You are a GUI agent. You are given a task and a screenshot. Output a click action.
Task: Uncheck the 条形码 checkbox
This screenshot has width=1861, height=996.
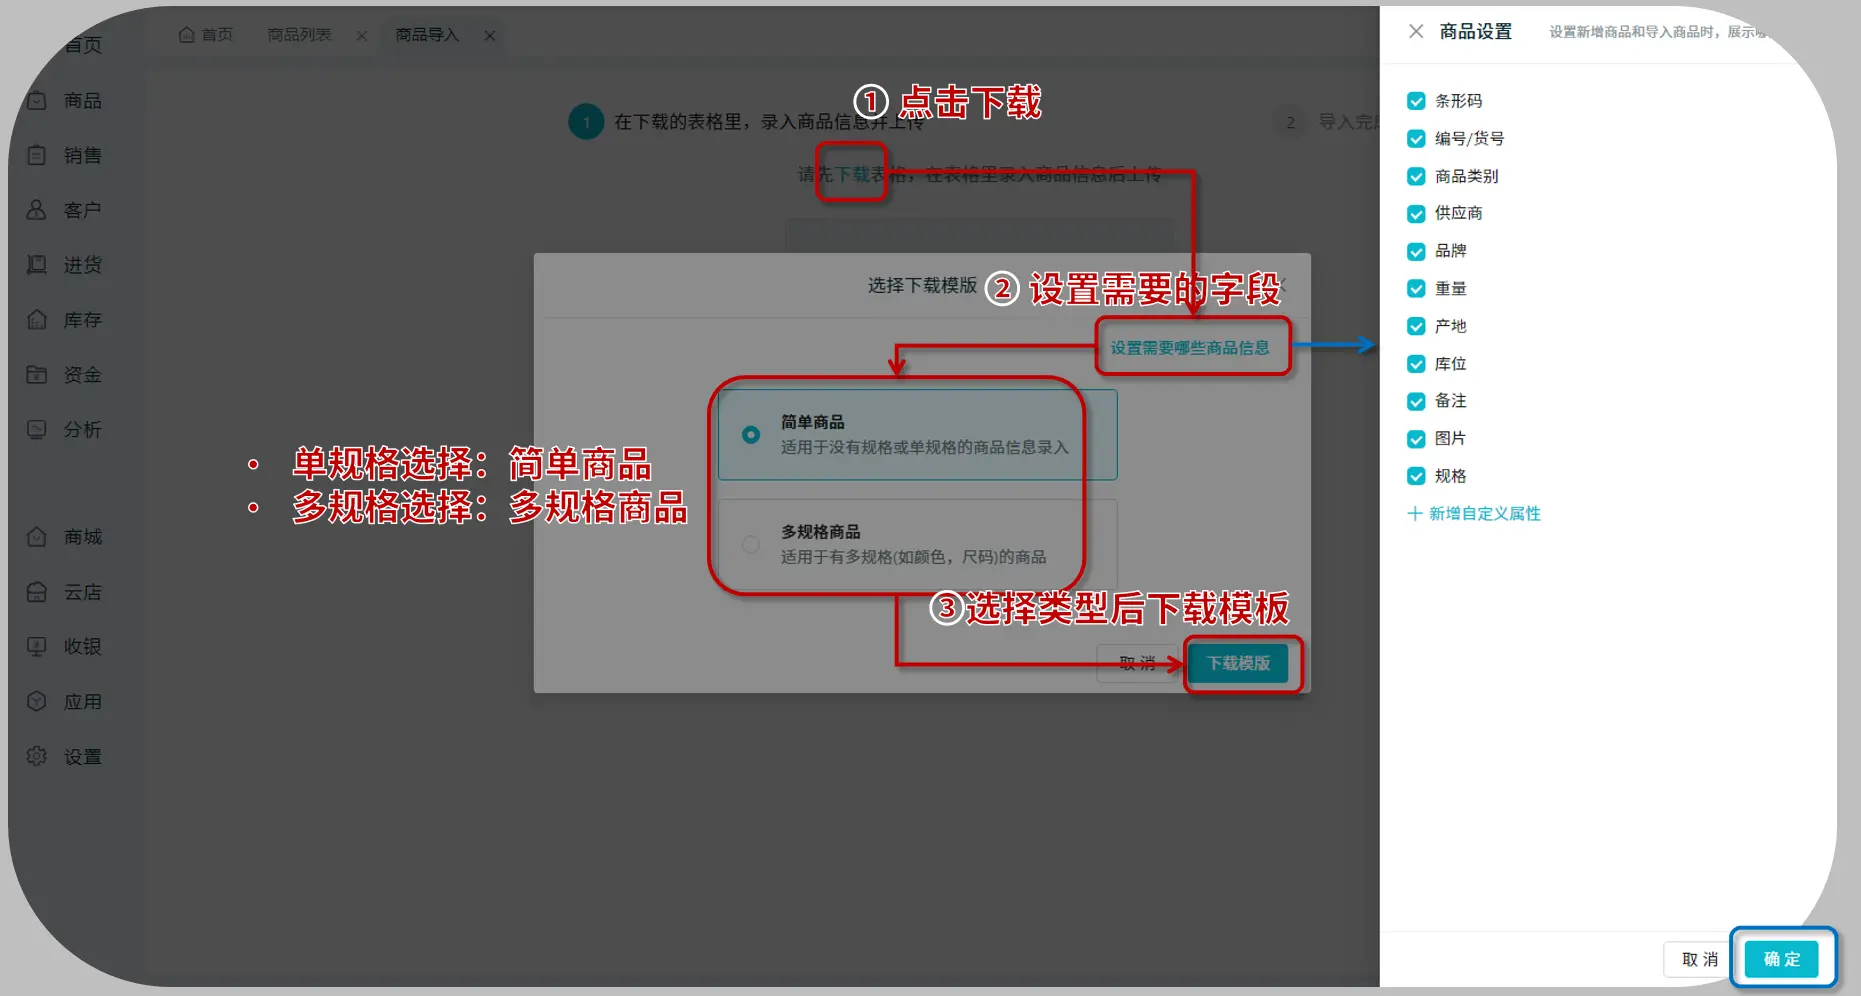1416,101
